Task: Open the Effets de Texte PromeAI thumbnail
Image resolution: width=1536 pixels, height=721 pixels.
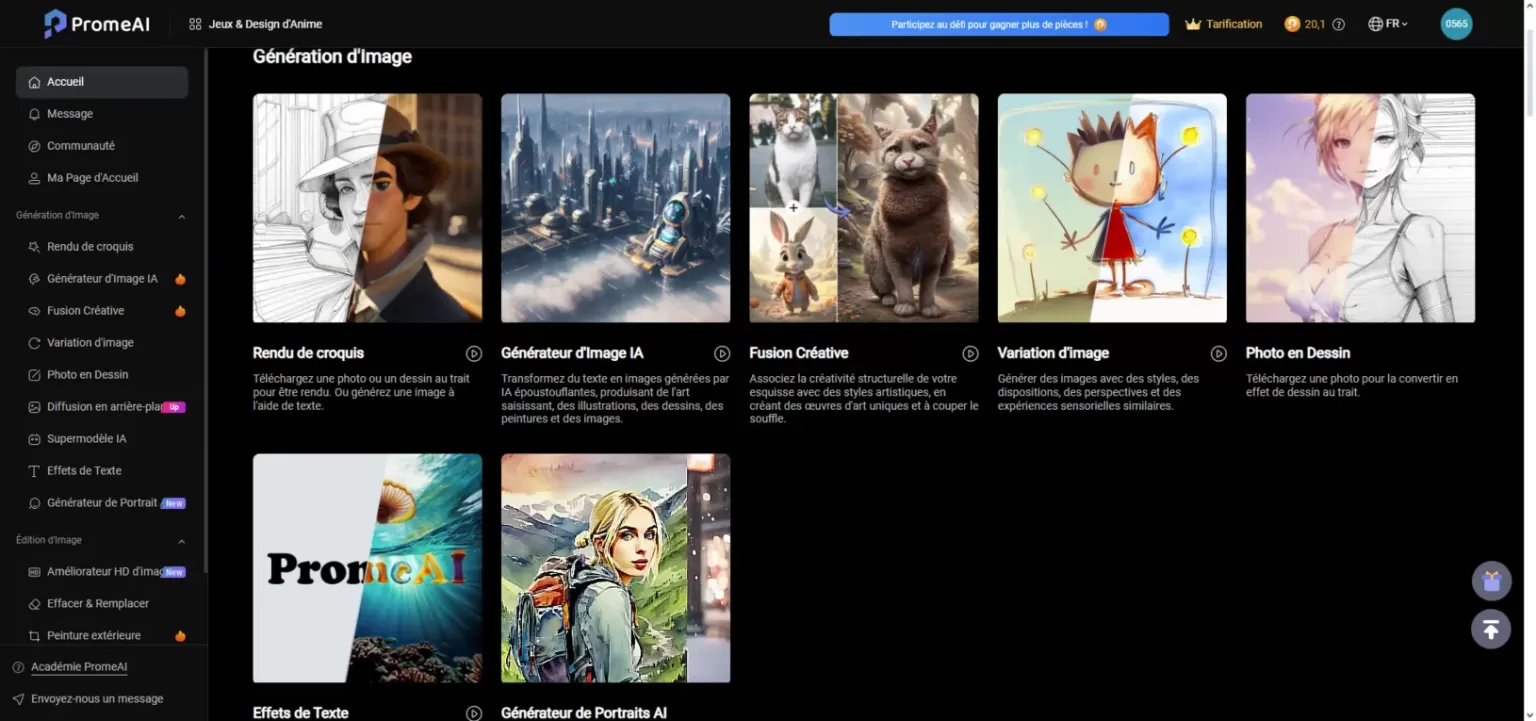Action: pyautogui.click(x=367, y=568)
